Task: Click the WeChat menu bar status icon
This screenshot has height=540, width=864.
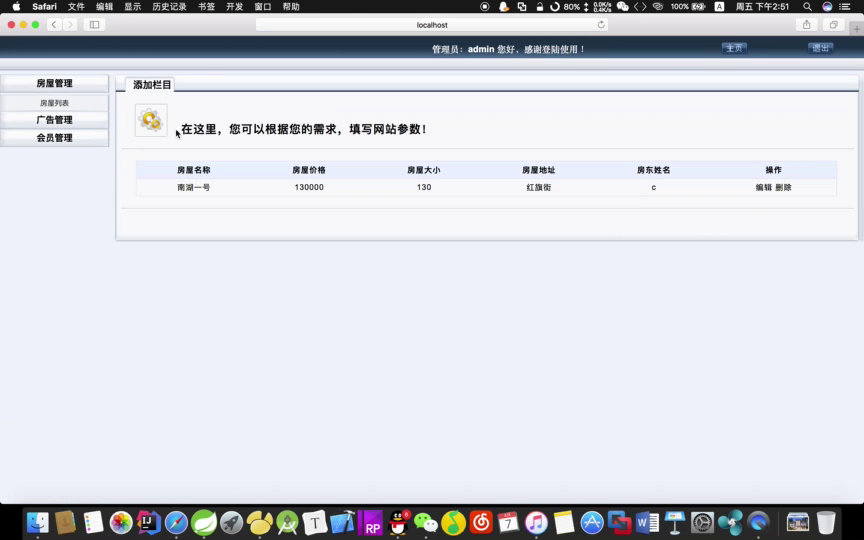Action: [623, 7]
